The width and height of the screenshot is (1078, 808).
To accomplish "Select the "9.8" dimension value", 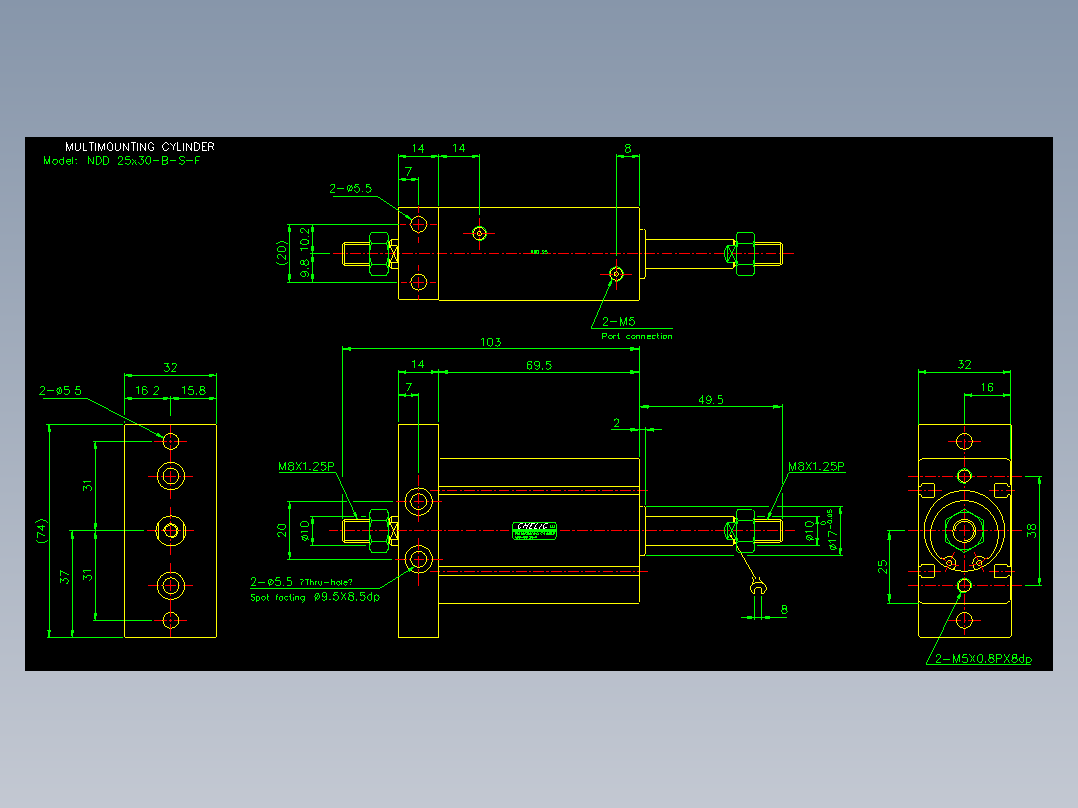I will point(305,269).
